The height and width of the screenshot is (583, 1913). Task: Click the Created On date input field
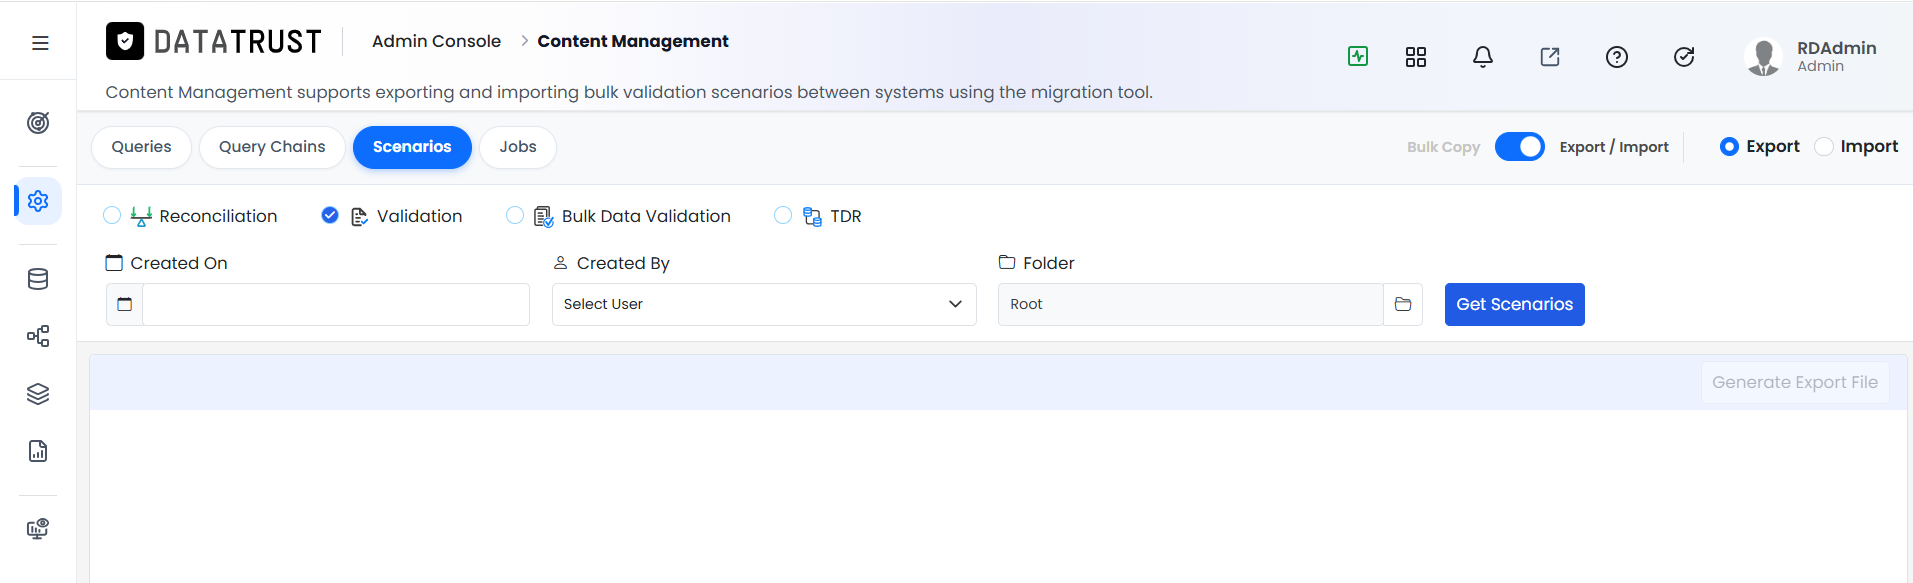tap(336, 304)
